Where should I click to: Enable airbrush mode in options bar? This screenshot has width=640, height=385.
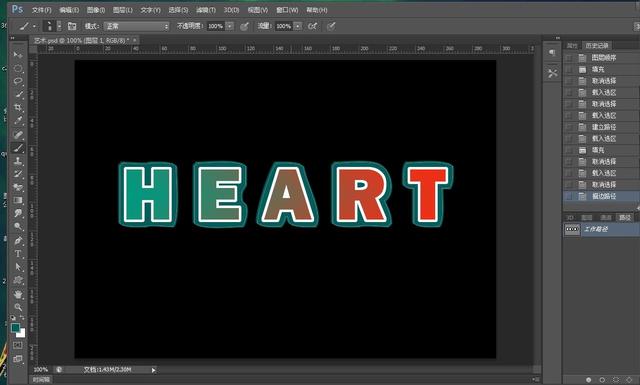point(312,26)
